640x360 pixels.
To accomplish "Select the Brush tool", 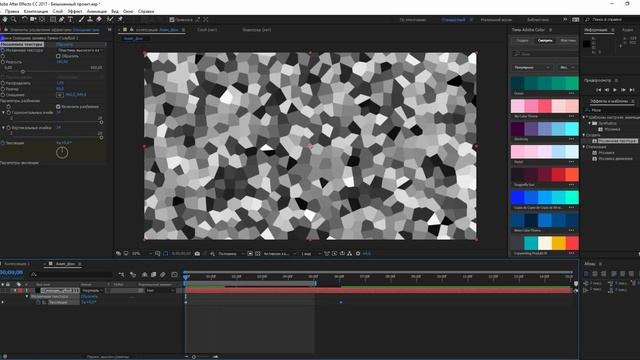I will pyautogui.click(x=81, y=19).
